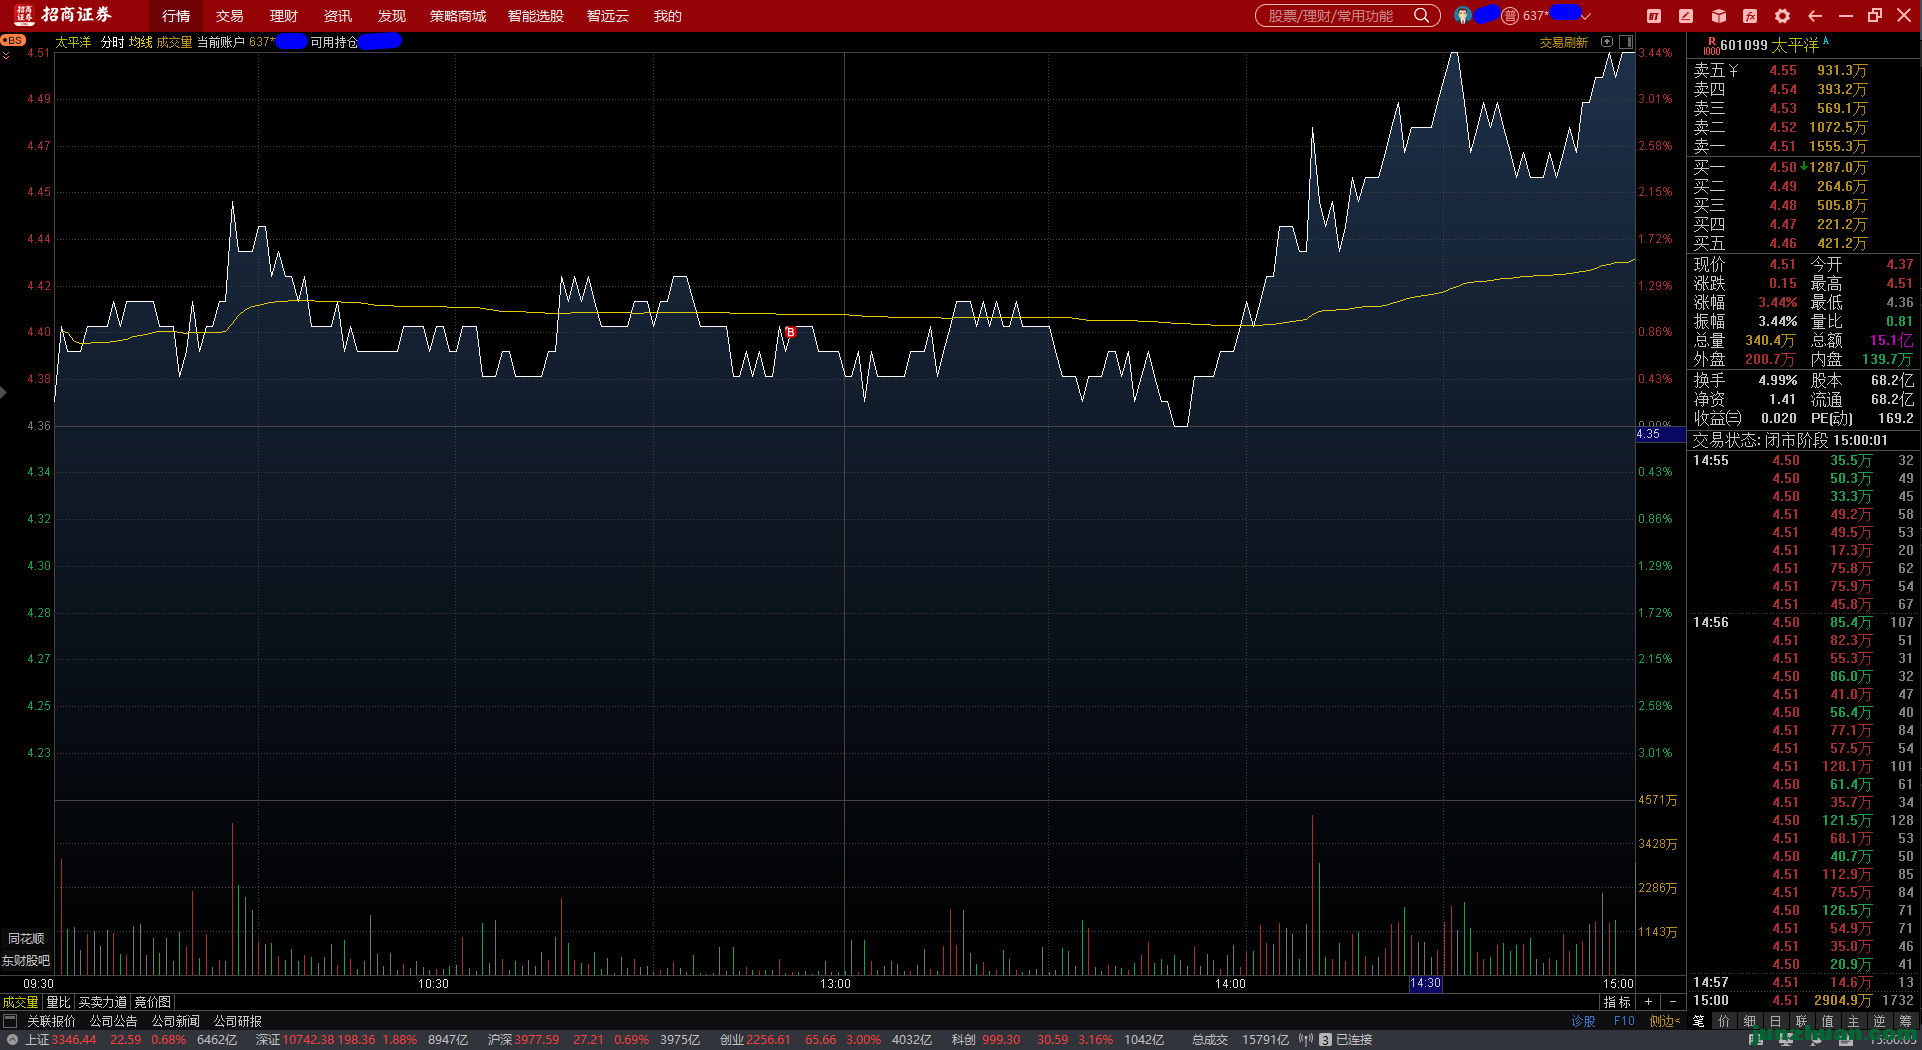The width and height of the screenshot is (1922, 1050).
Task: Open the 公司公告 tab
Action: click(x=114, y=1021)
